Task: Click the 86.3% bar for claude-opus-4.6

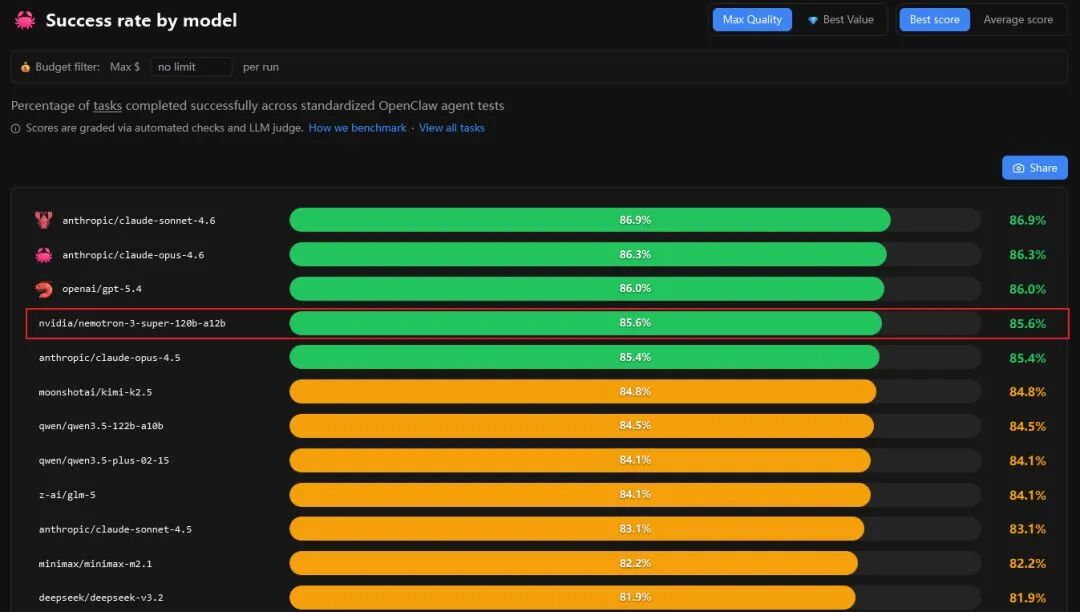Action: (x=588, y=254)
